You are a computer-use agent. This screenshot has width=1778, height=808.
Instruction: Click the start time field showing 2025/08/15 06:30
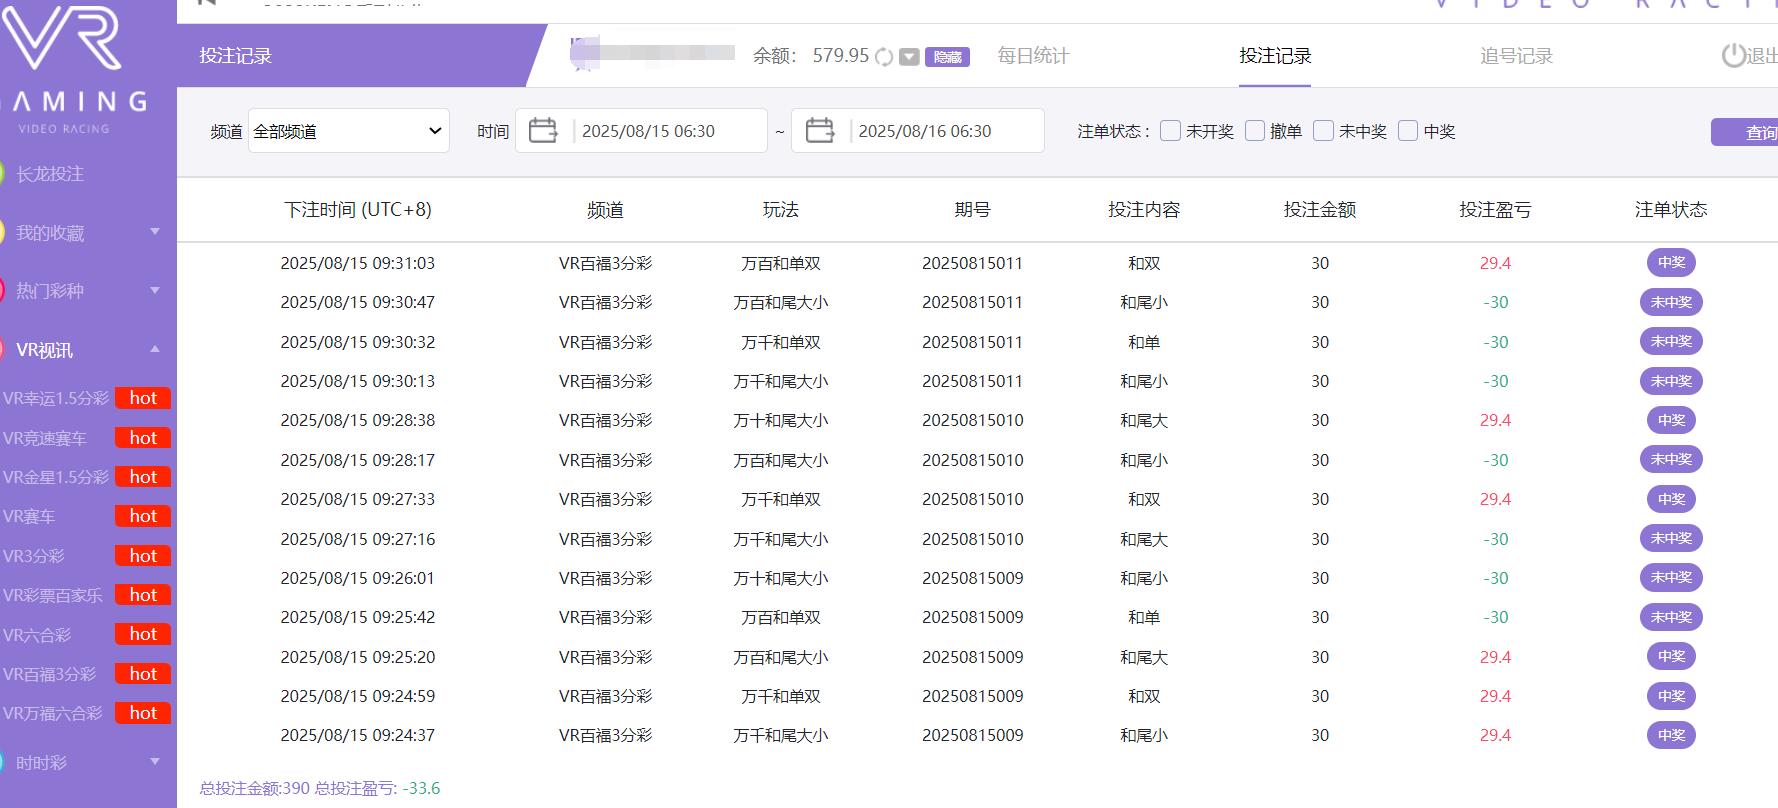(665, 131)
